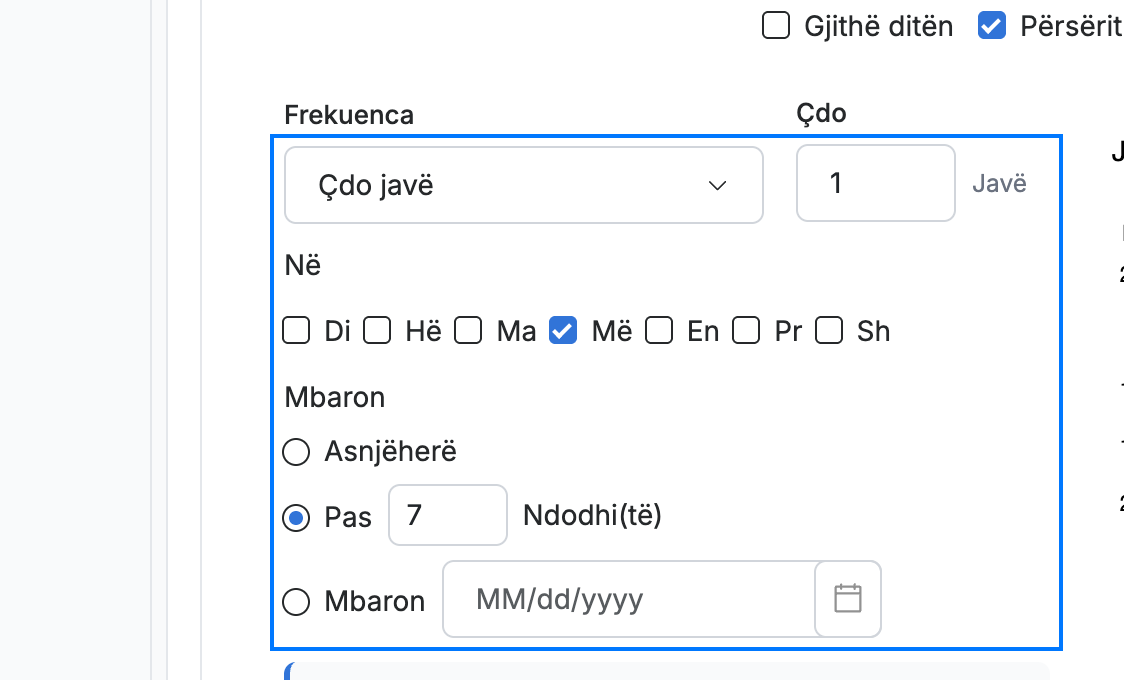Click the Çdo interval number field
Image resolution: width=1124 pixels, height=680 pixels.
pos(876,183)
